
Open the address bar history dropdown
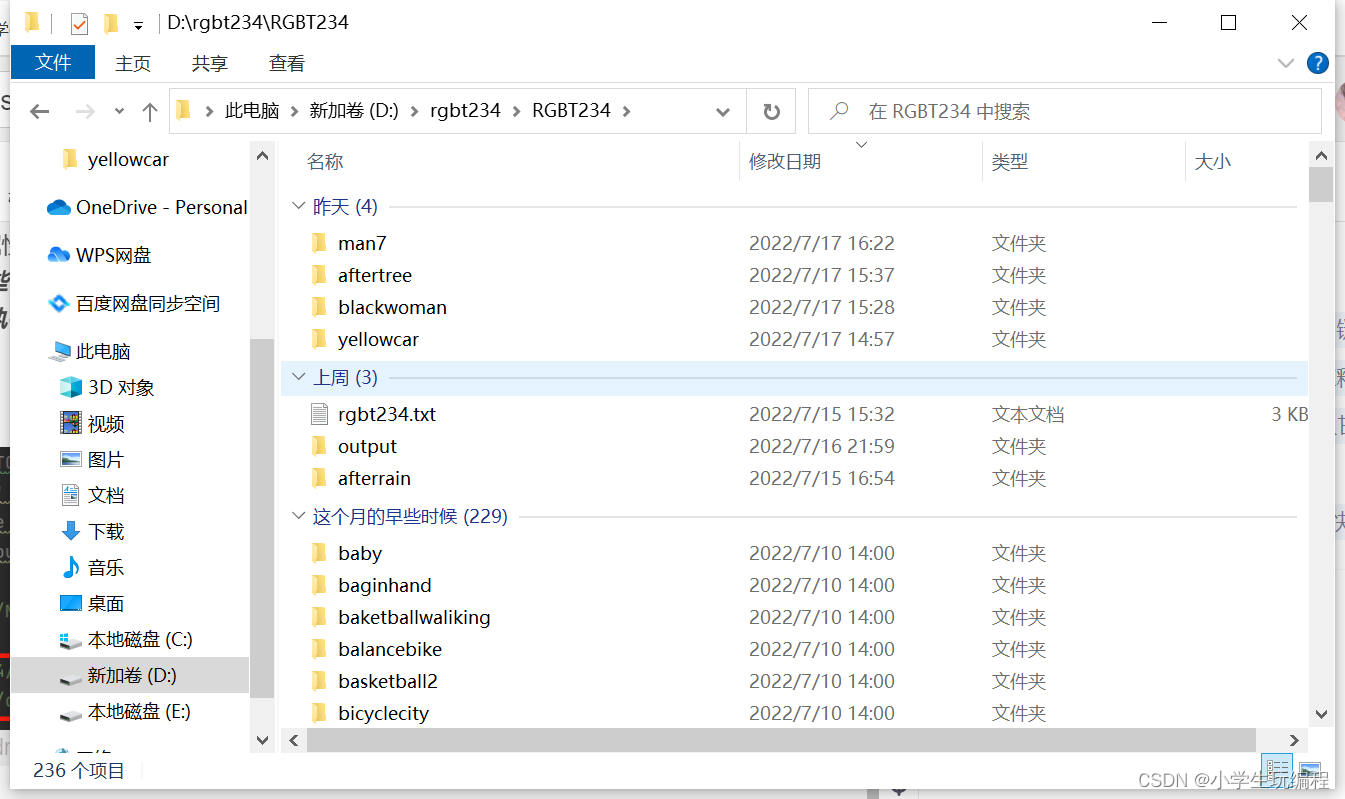(723, 111)
